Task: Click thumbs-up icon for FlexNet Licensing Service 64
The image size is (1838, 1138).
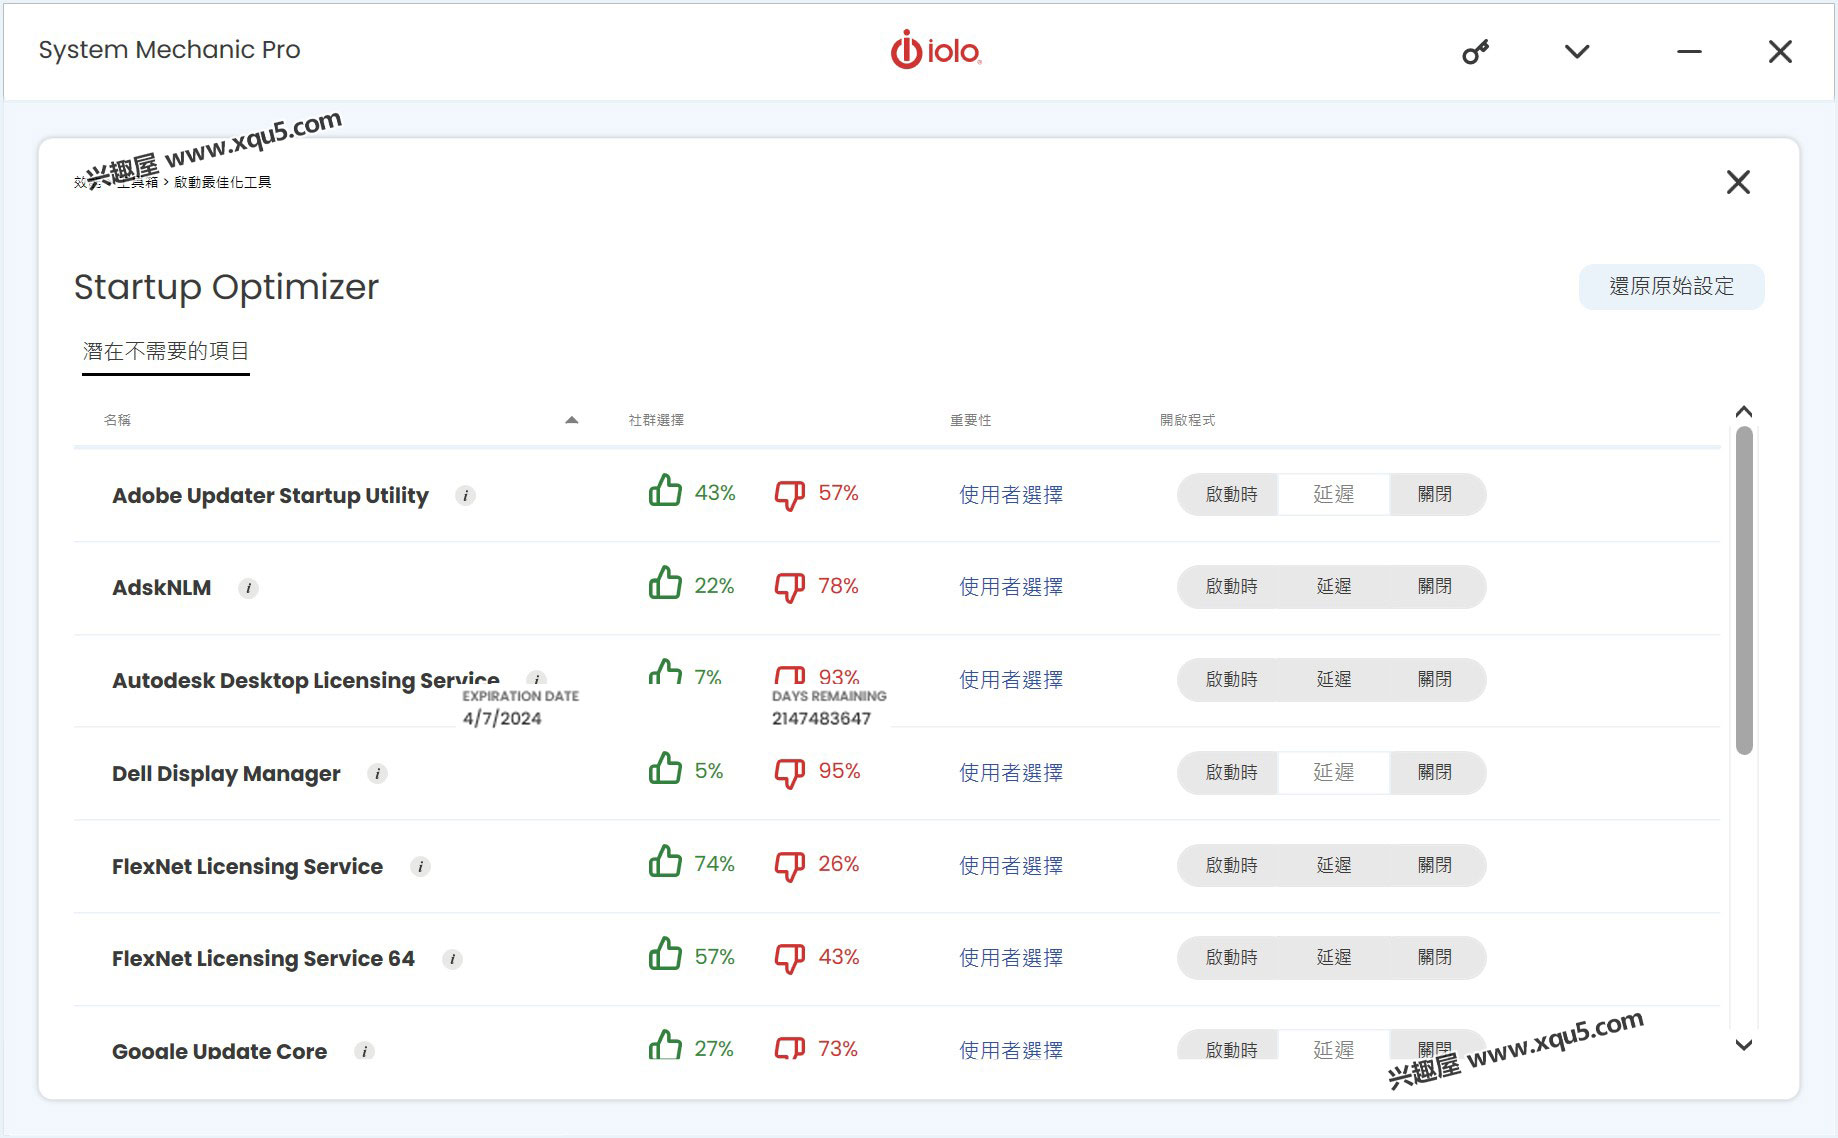Action: [665, 954]
